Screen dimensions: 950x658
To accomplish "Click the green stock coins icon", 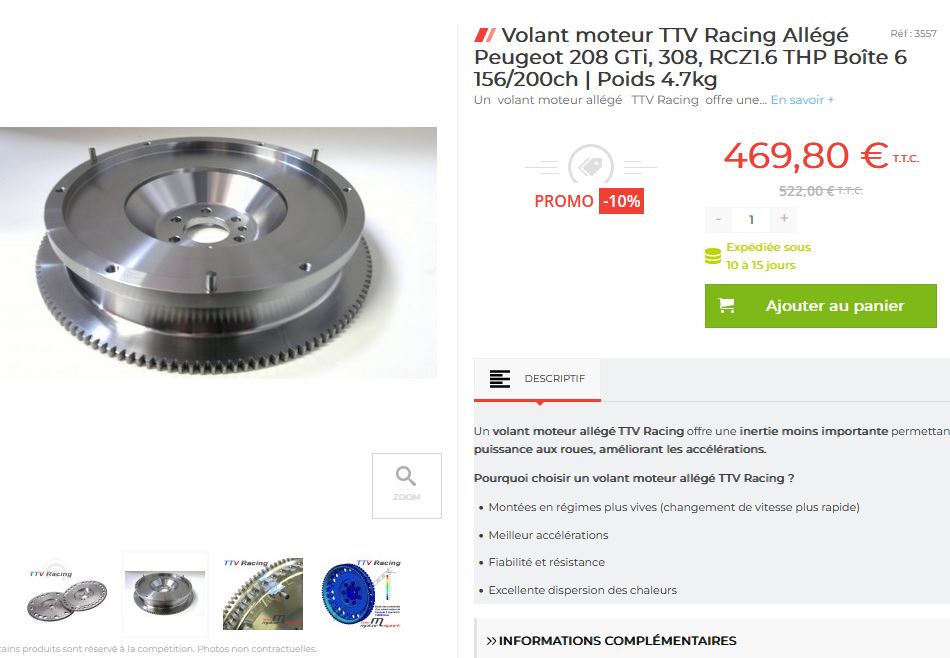I will coord(712,256).
